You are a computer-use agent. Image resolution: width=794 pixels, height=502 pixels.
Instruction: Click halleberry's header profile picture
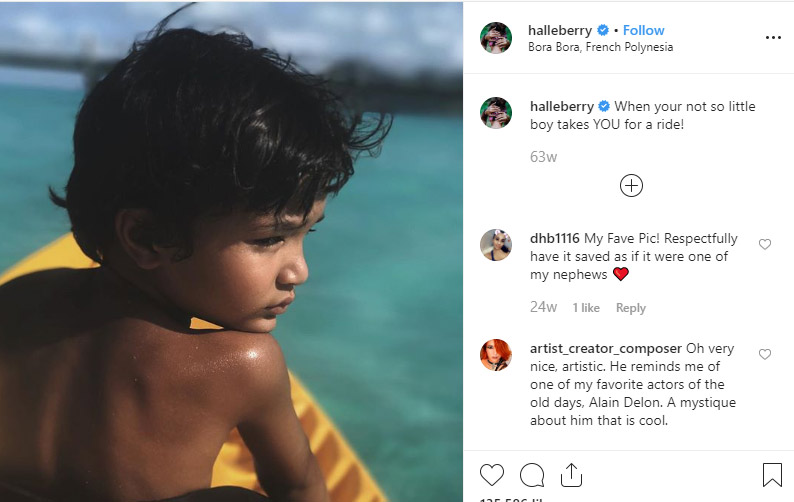[x=496, y=38]
